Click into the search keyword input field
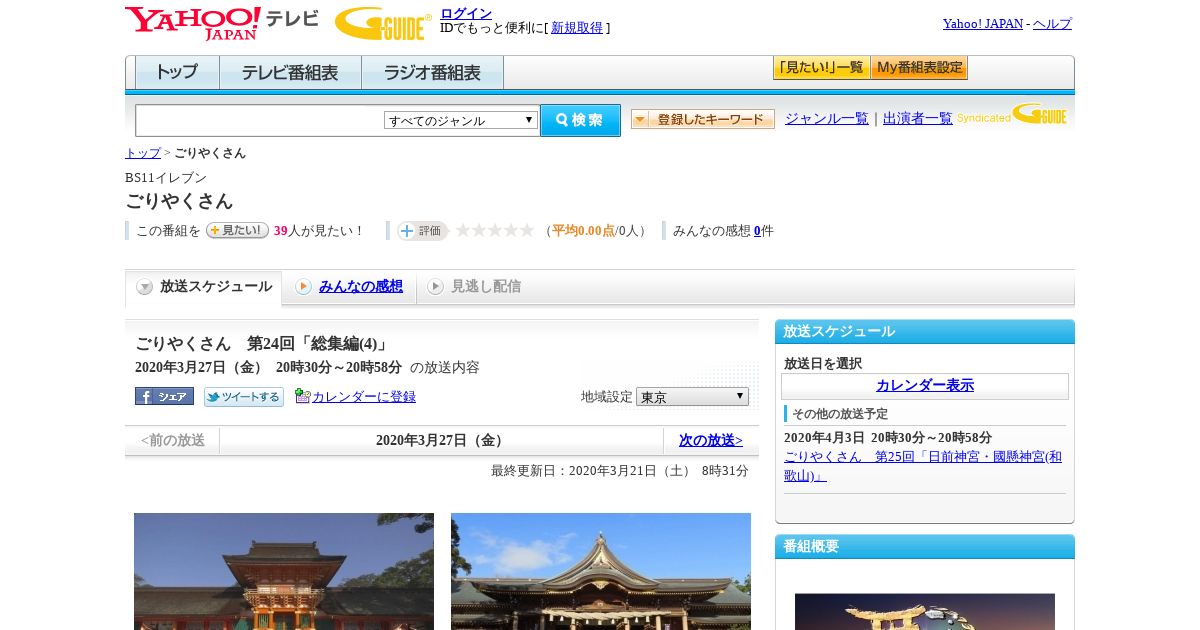Screen dimensions: 1200x630 click(x=260, y=120)
